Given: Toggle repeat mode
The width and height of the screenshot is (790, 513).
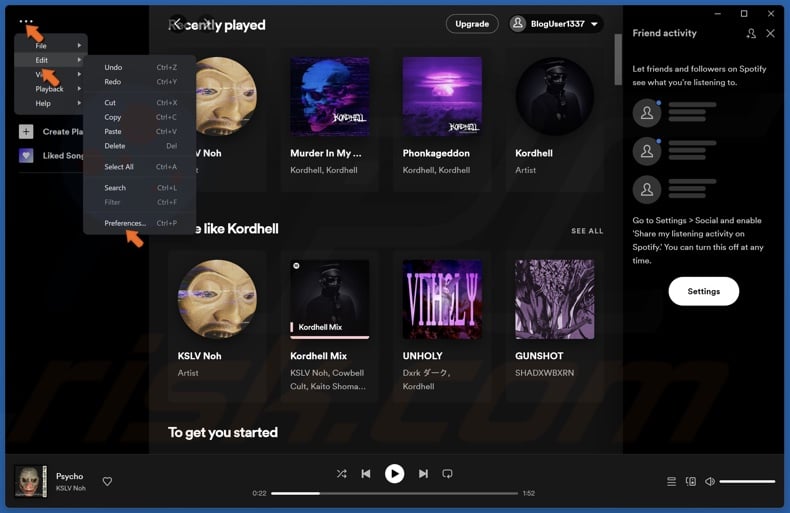Looking at the screenshot, I should coord(447,474).
